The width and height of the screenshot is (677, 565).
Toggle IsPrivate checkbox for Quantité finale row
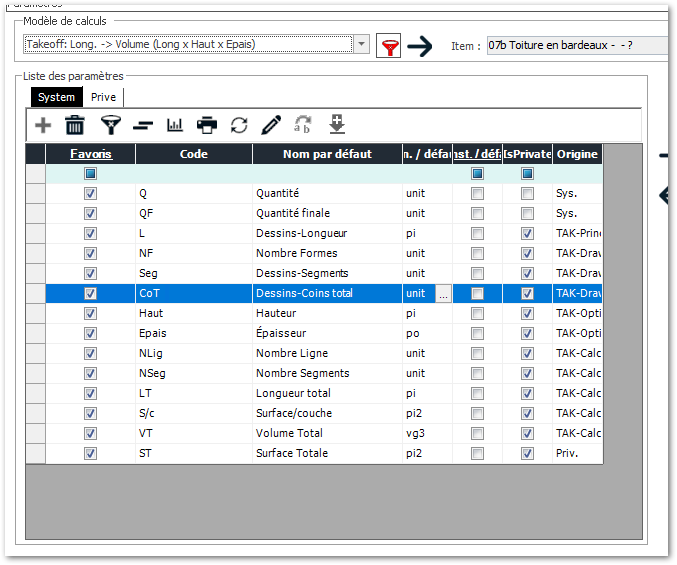coord(527,213)
